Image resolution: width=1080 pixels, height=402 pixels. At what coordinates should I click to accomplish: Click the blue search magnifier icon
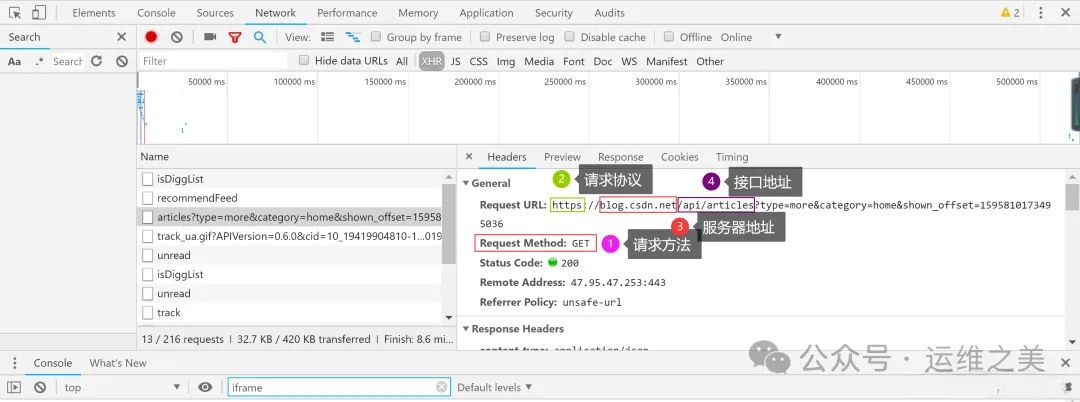click(x=260, y=37)
